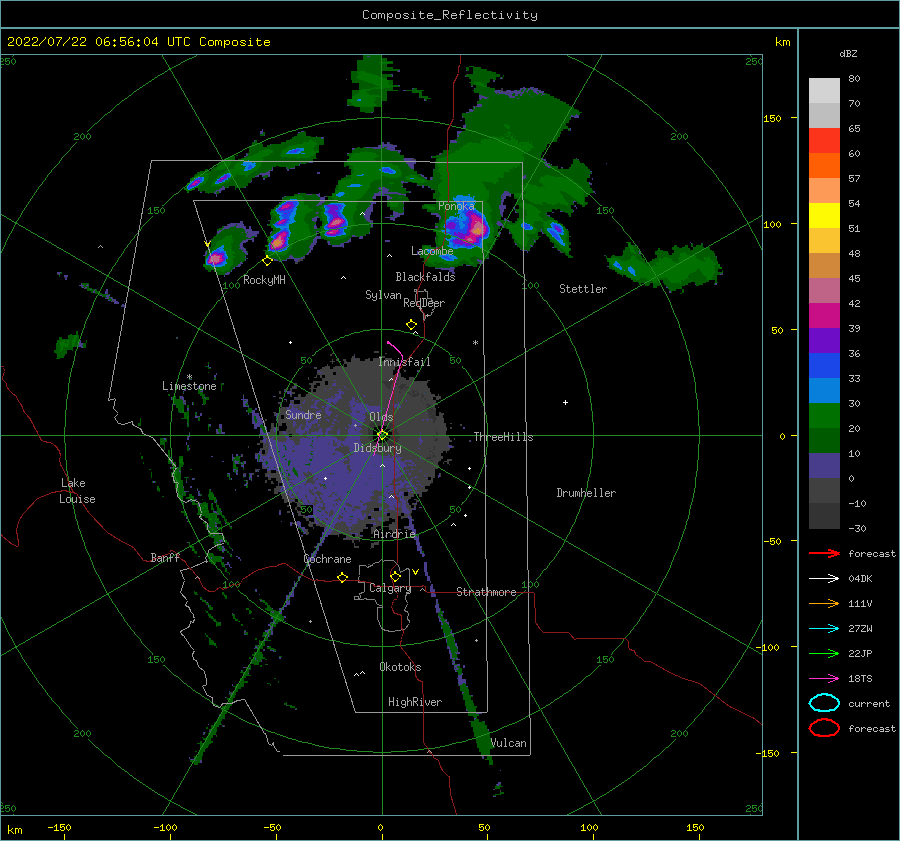The image size is (900, 841).
Task: Click the Okotoks label
Action: [400, 667]
